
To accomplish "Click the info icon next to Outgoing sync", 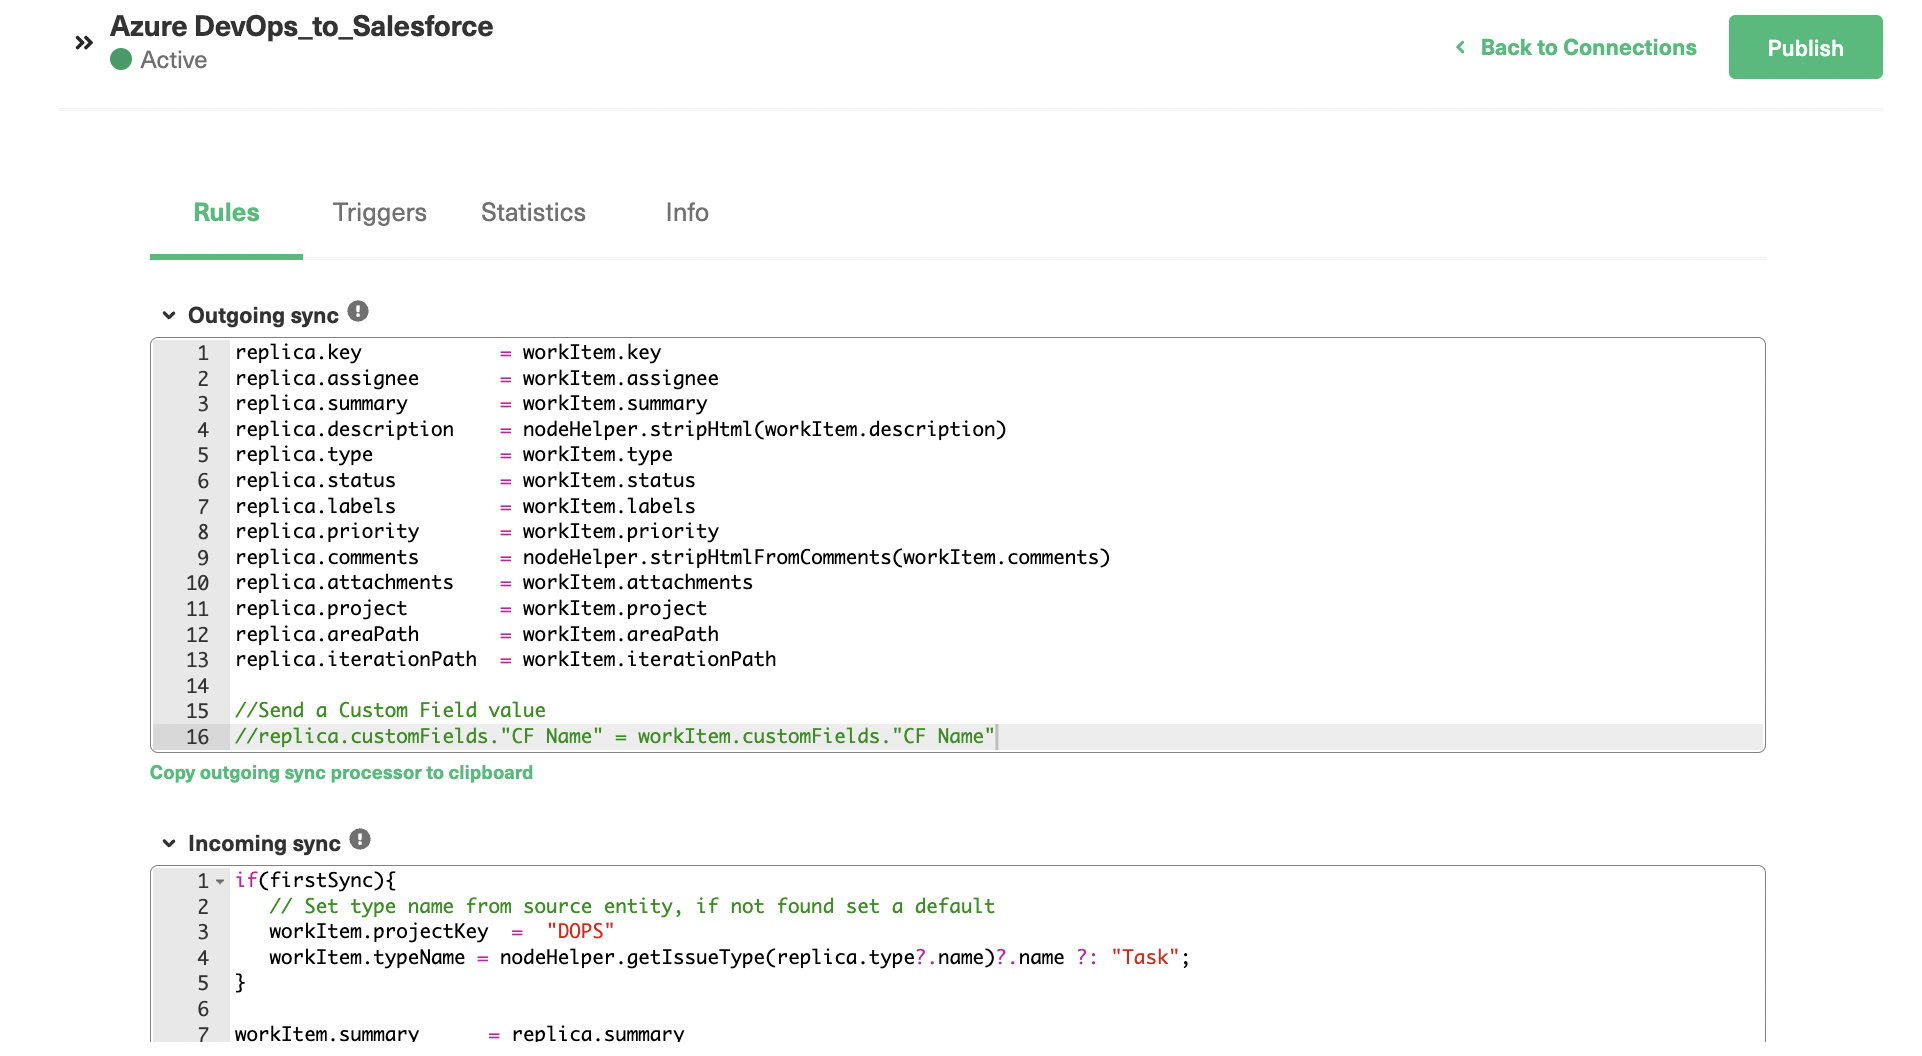I will (x=358, y=312).
